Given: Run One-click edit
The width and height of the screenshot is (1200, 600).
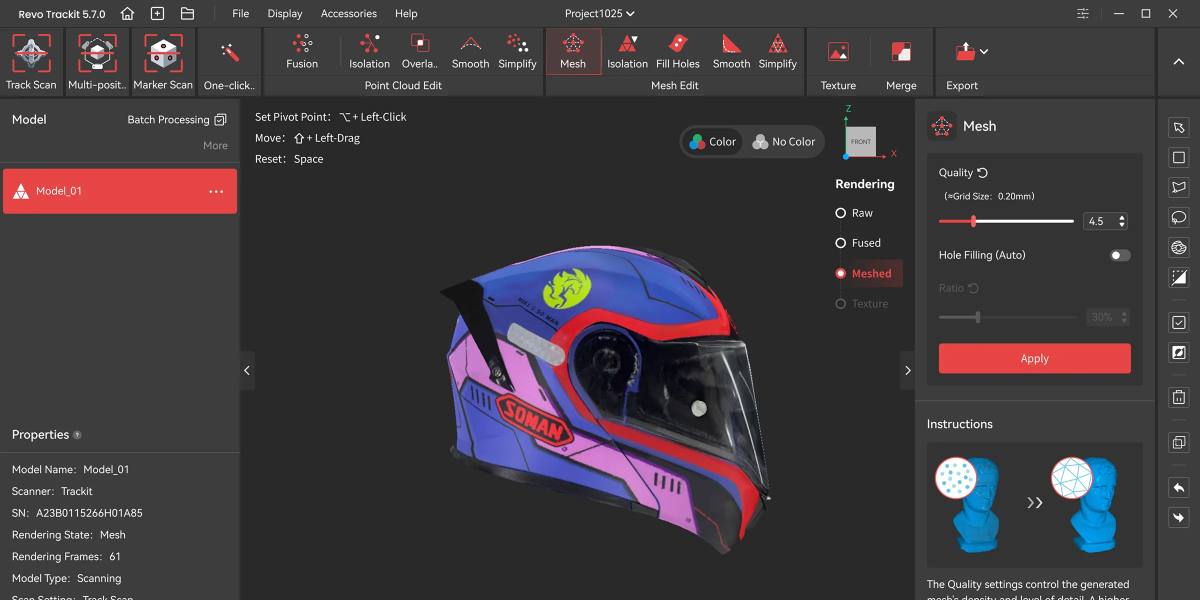Looking at the screenshot, I should coord(228,57).
